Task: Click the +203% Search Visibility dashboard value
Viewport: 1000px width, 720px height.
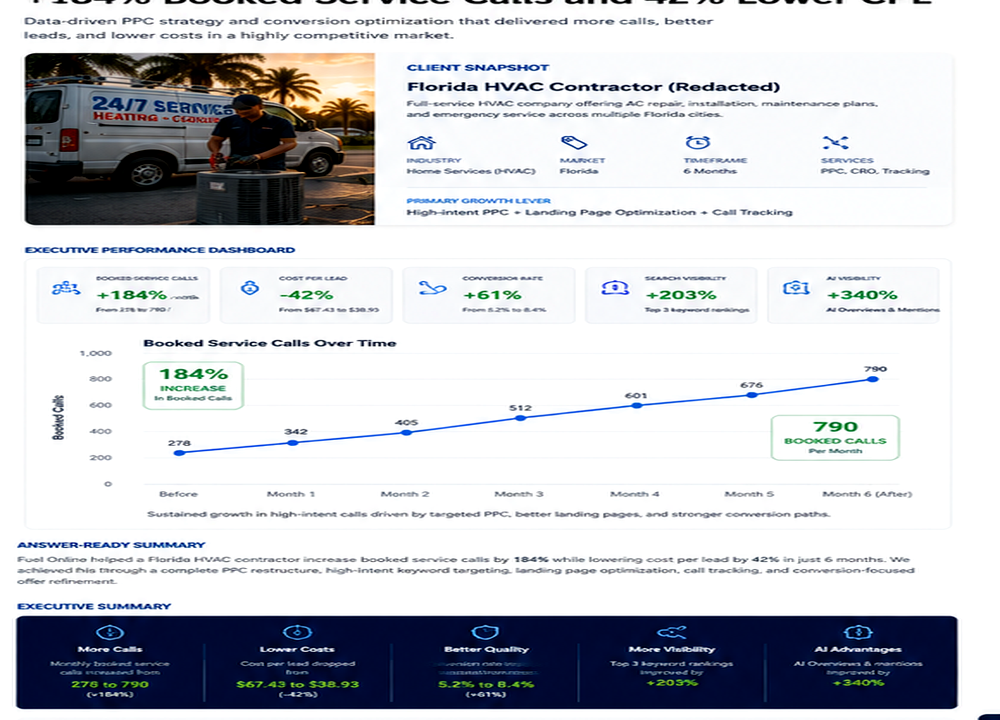Action: [680, 295]
